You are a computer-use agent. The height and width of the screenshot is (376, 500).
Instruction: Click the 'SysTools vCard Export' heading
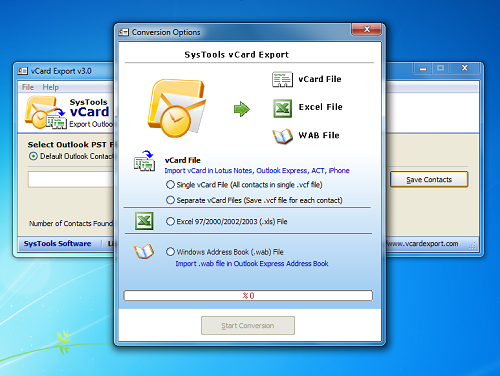click(237, 55)
